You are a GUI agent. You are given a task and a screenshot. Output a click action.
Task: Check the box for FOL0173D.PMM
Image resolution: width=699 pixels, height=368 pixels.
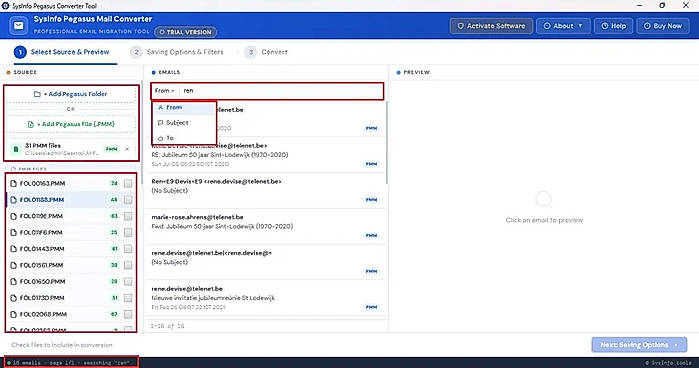point(128,298)
